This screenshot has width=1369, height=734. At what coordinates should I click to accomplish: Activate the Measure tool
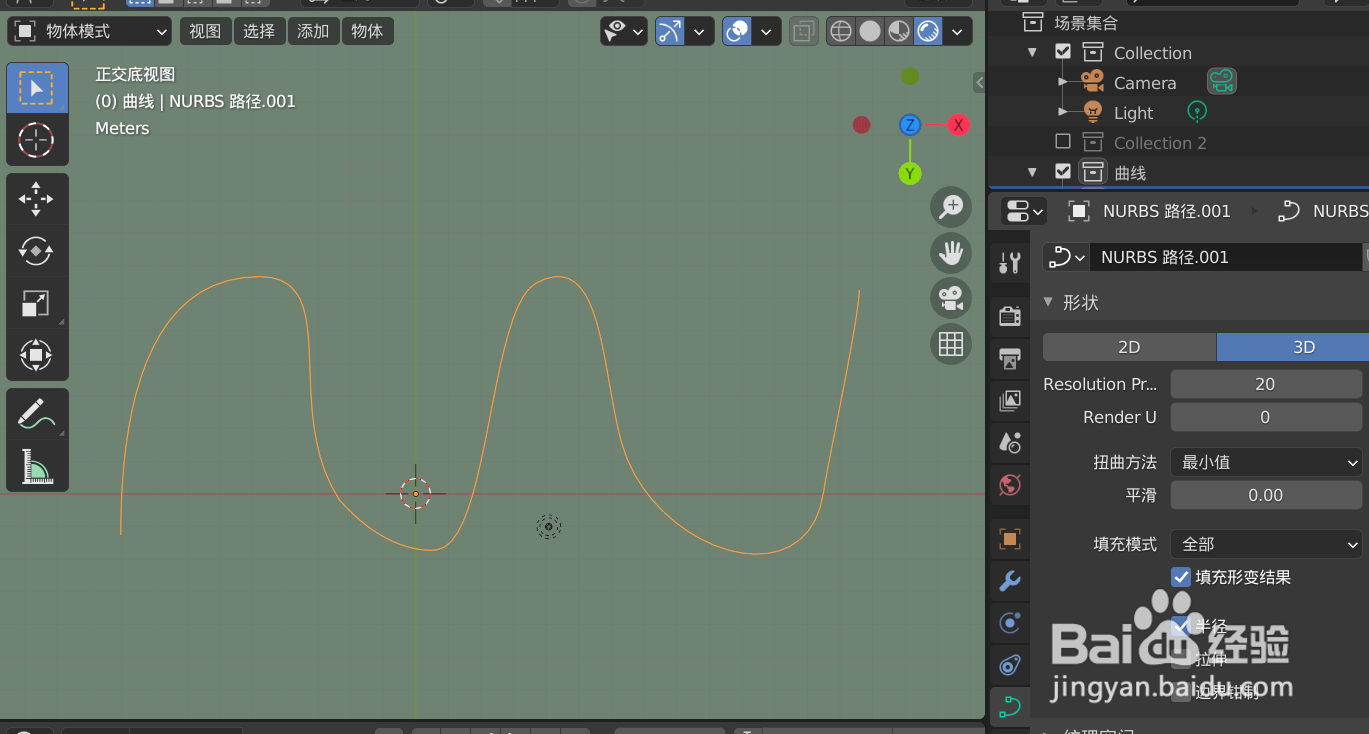[x=37, y=467]
